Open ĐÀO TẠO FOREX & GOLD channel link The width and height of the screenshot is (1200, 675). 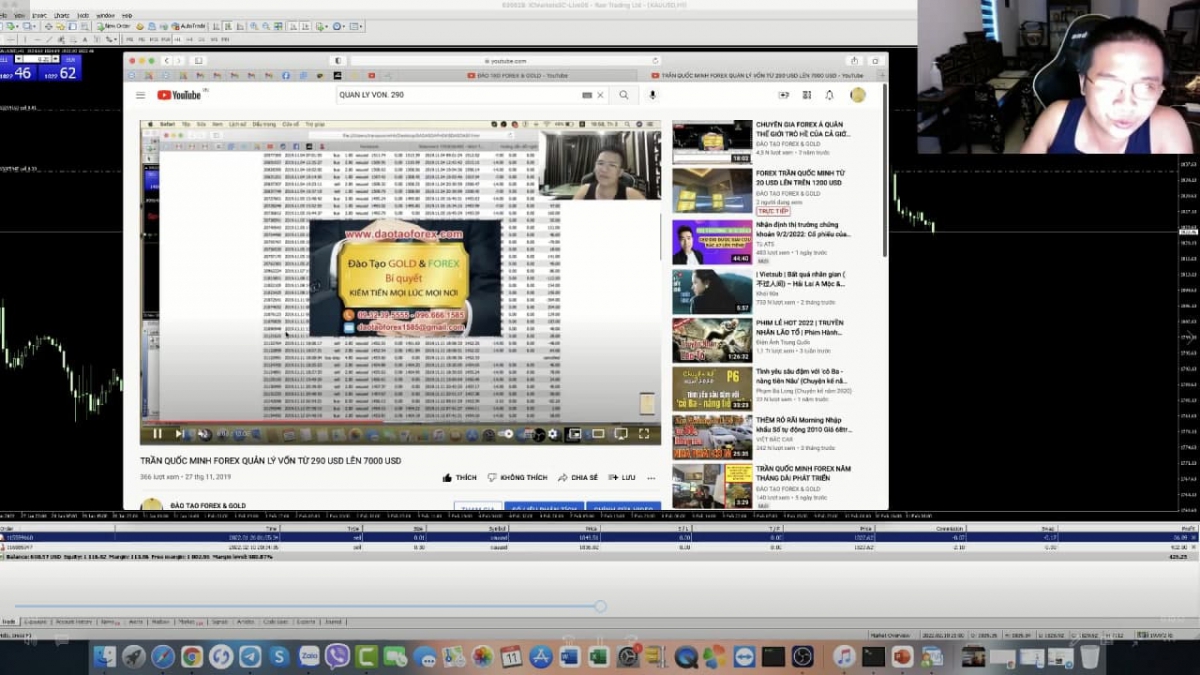[207, 506]
